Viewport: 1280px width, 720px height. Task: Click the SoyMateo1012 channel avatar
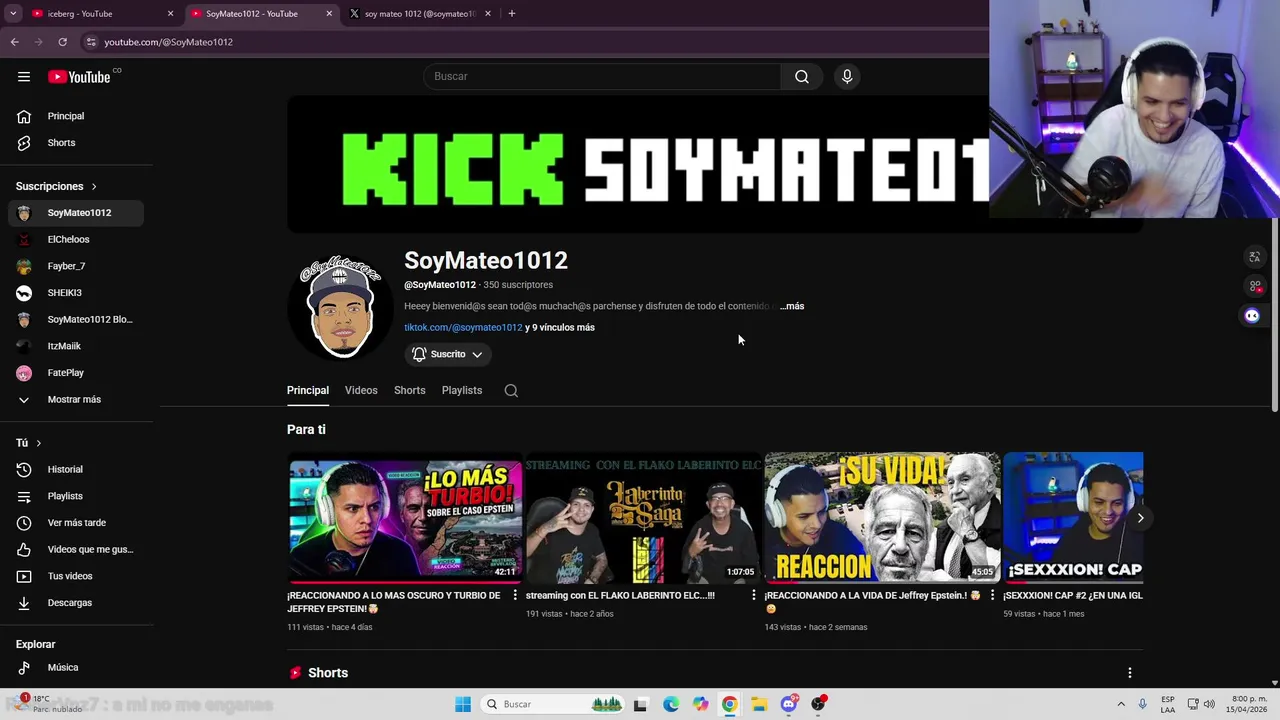(x=341, y=307)
